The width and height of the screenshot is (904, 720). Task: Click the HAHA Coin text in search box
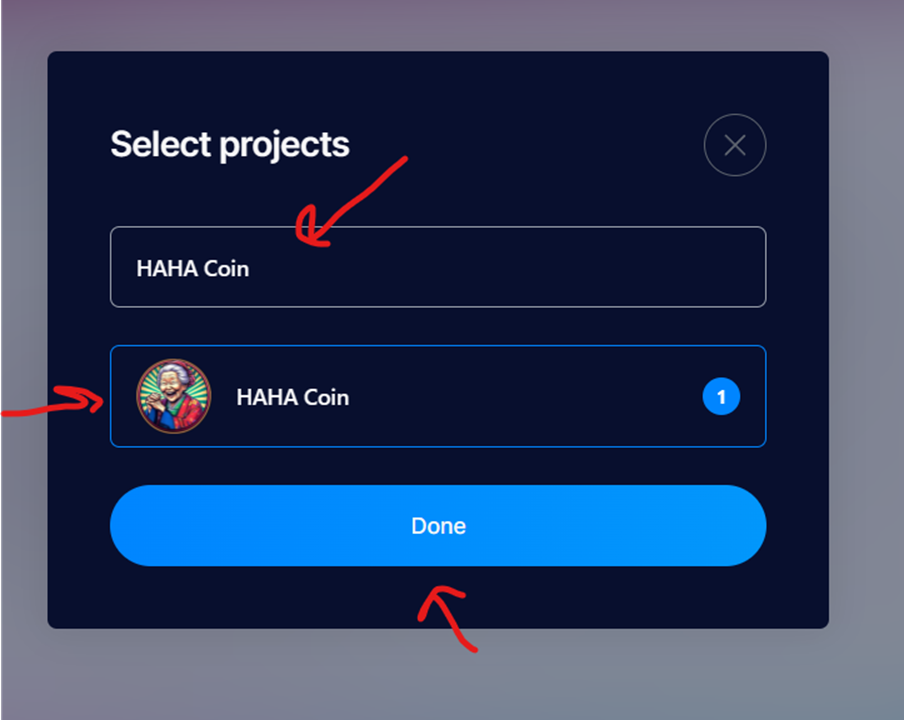pyautogui.click(x=193, y=269)
